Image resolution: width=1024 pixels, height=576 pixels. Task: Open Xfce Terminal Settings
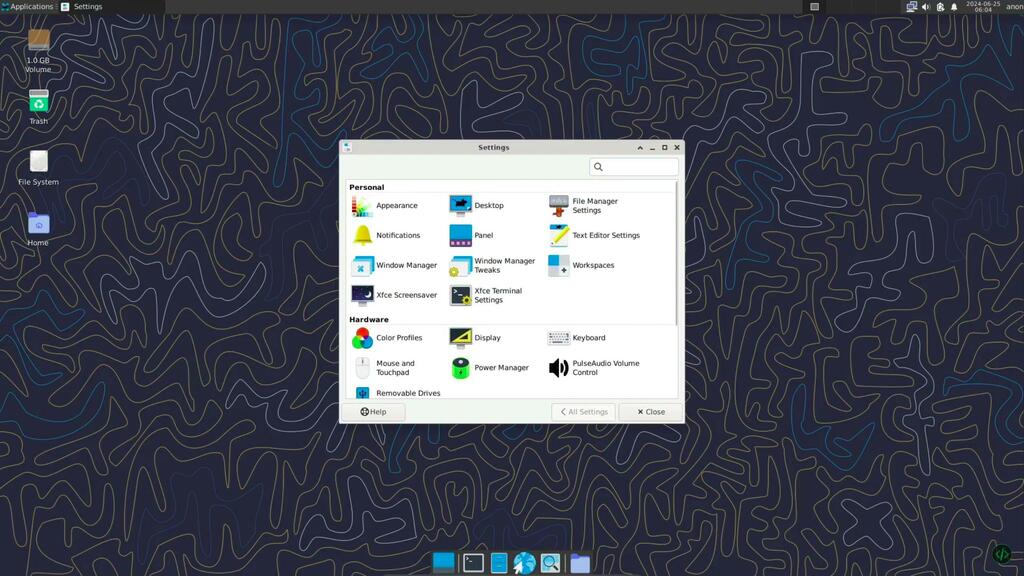487,296
